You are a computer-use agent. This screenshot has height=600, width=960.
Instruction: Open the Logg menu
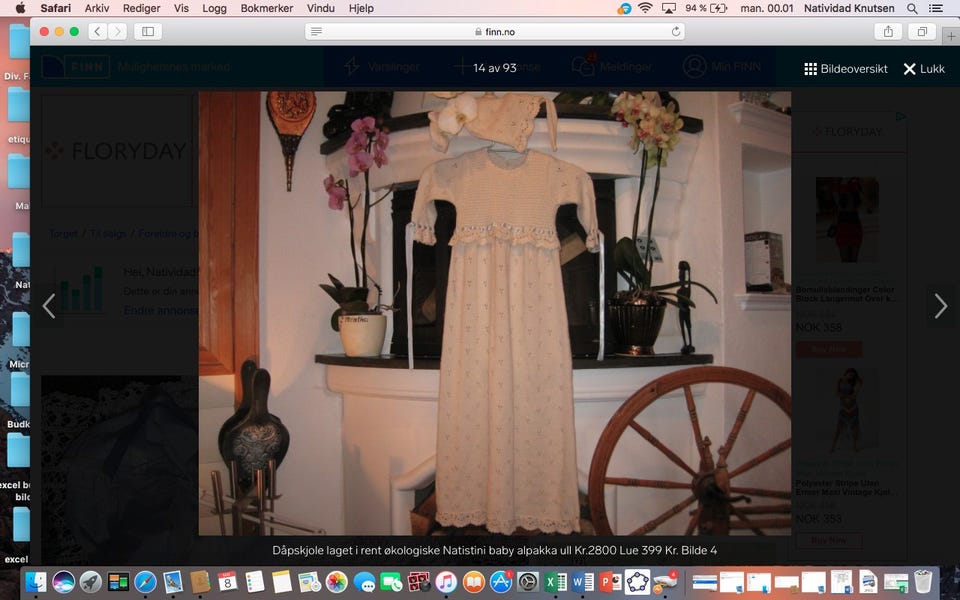click(214, 8)
